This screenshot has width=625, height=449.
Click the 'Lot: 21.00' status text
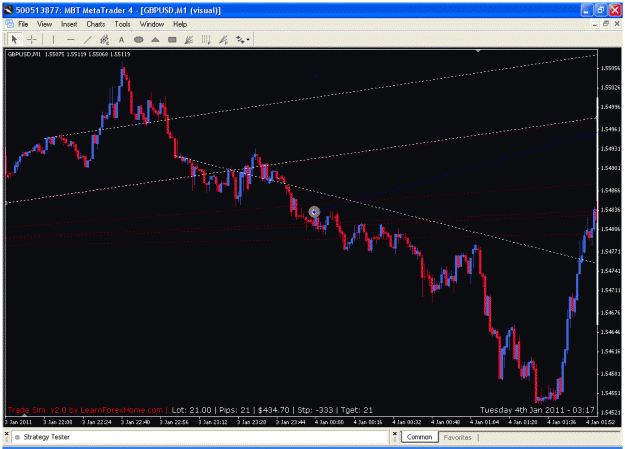coord(191,410)
